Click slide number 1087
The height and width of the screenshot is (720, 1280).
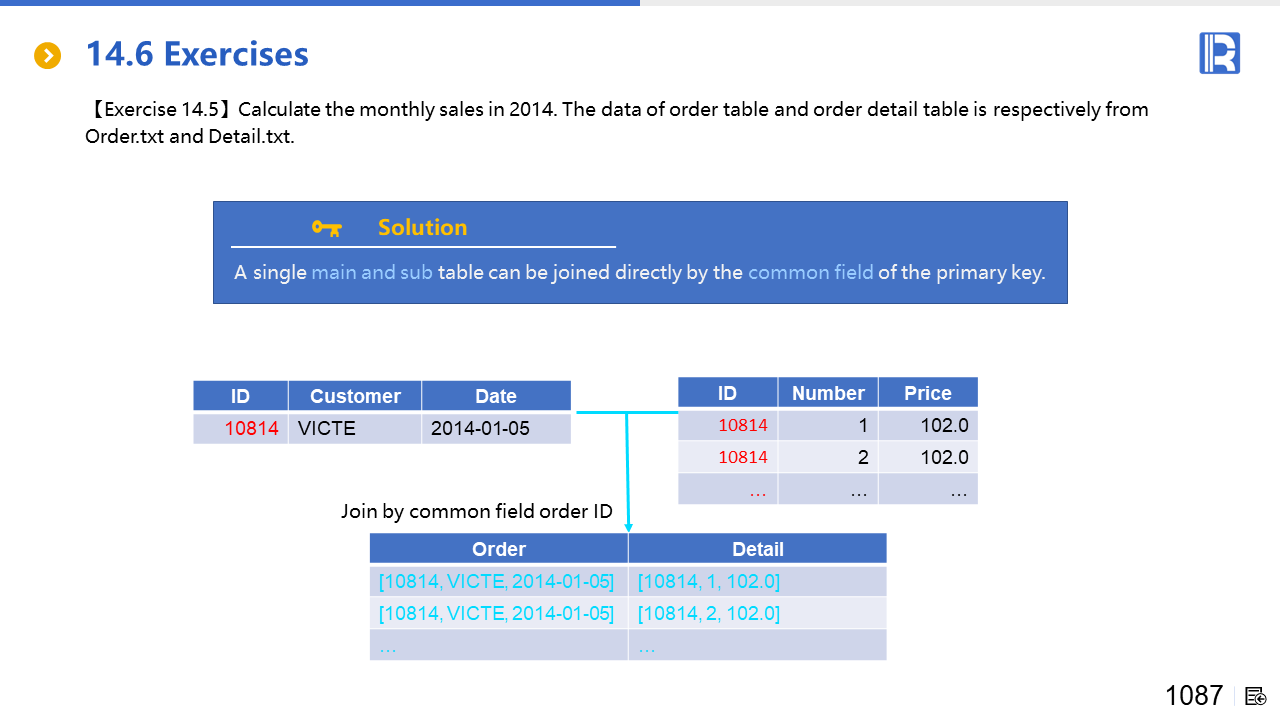tap(1194, 695)
